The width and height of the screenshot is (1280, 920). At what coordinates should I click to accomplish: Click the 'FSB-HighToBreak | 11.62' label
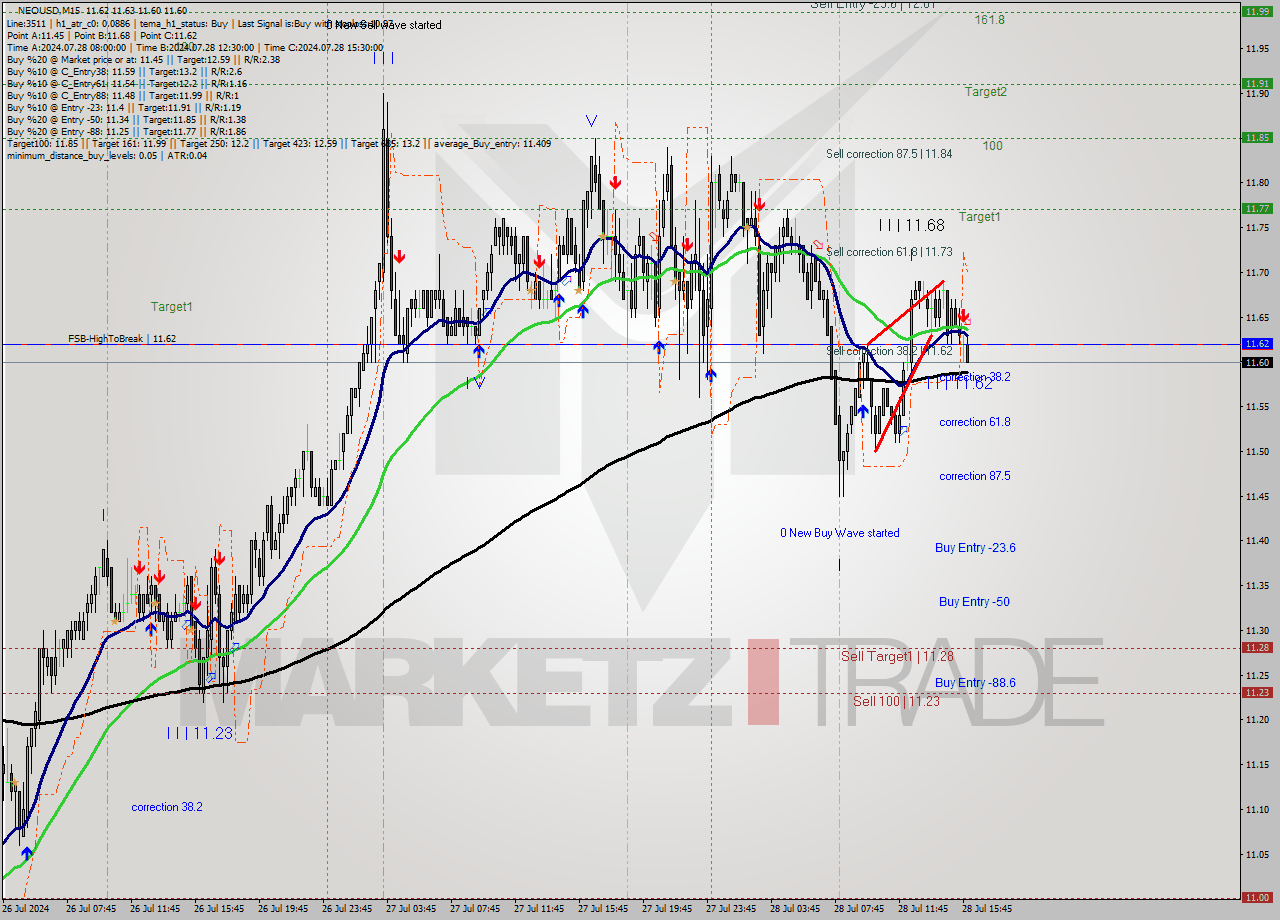122,339
